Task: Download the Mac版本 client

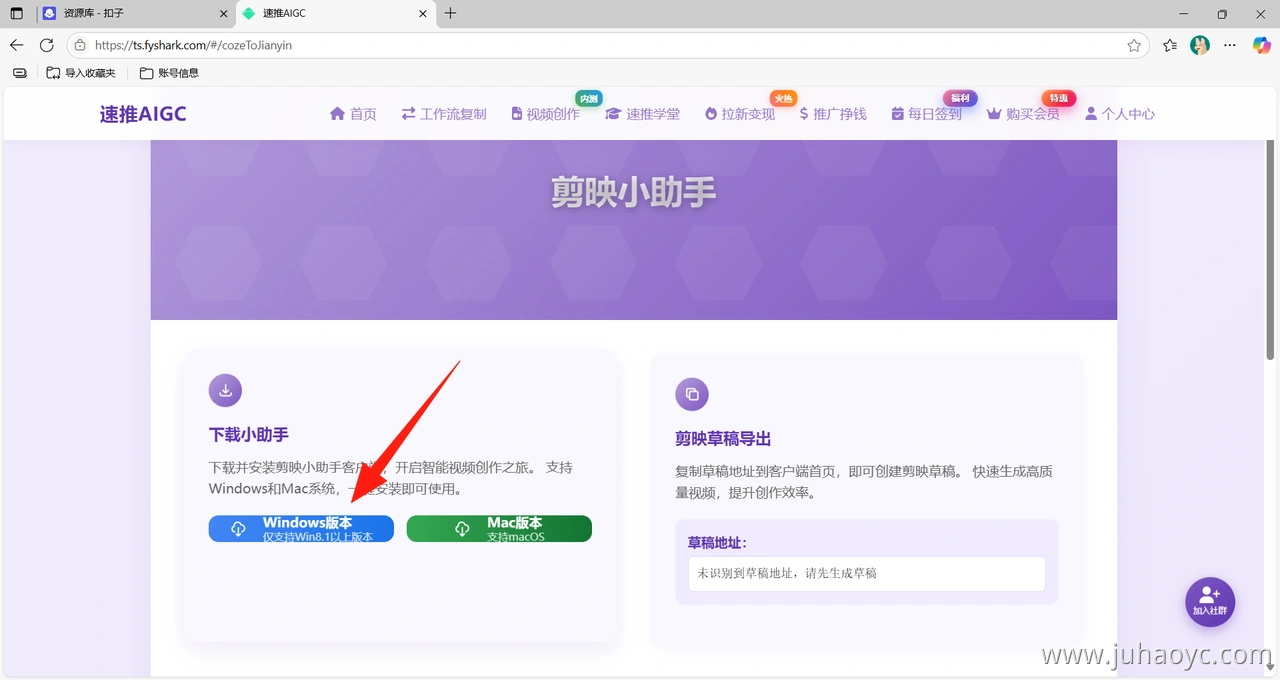Action: point(499,529)
